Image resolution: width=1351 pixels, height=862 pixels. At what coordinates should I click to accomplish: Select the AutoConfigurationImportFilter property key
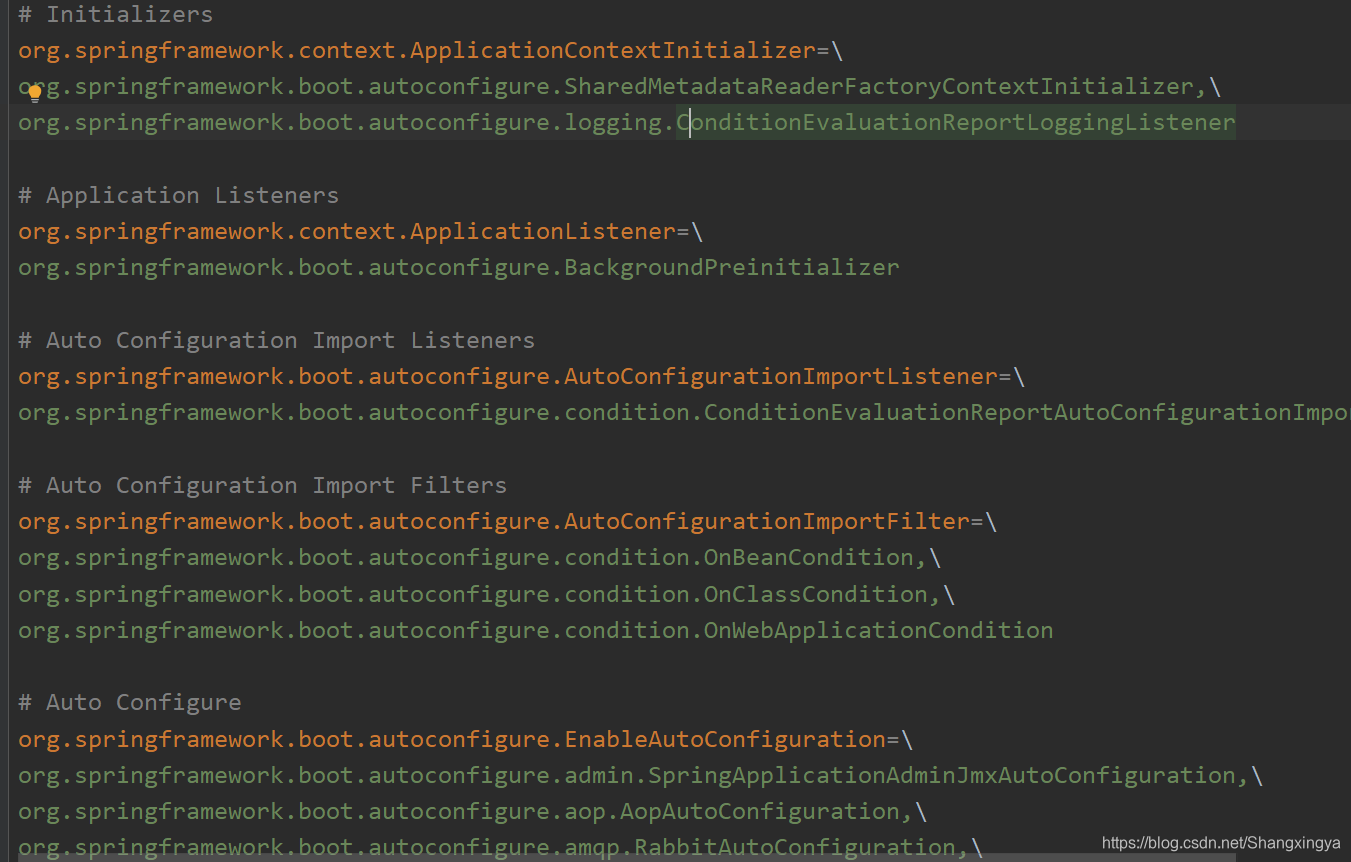[x=494, y=522]
